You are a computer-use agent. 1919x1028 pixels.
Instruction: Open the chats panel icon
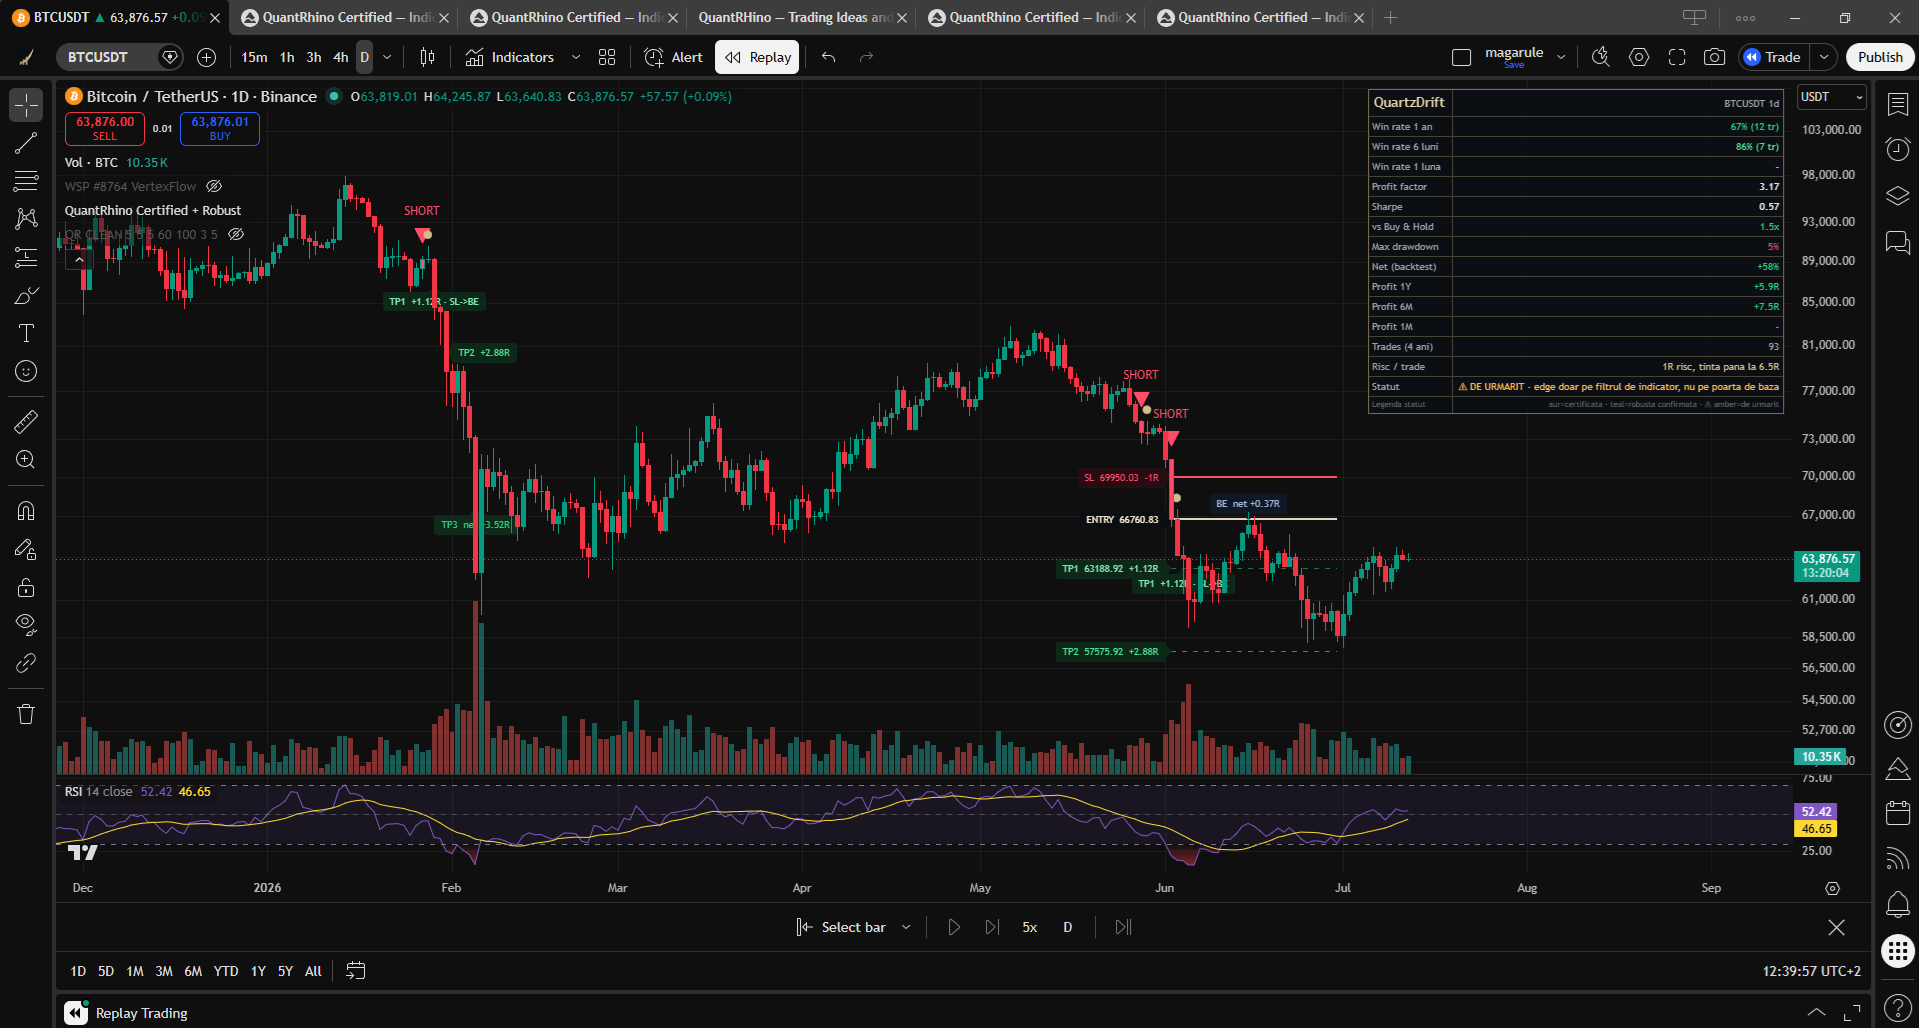point(1898,242)
